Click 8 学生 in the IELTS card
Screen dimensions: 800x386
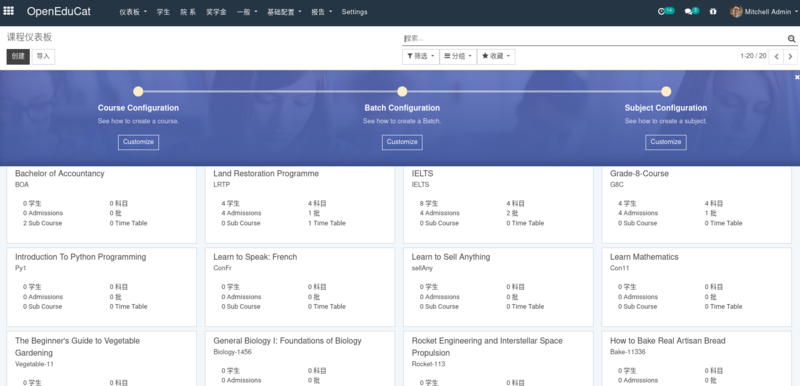[x=429, y=203]
